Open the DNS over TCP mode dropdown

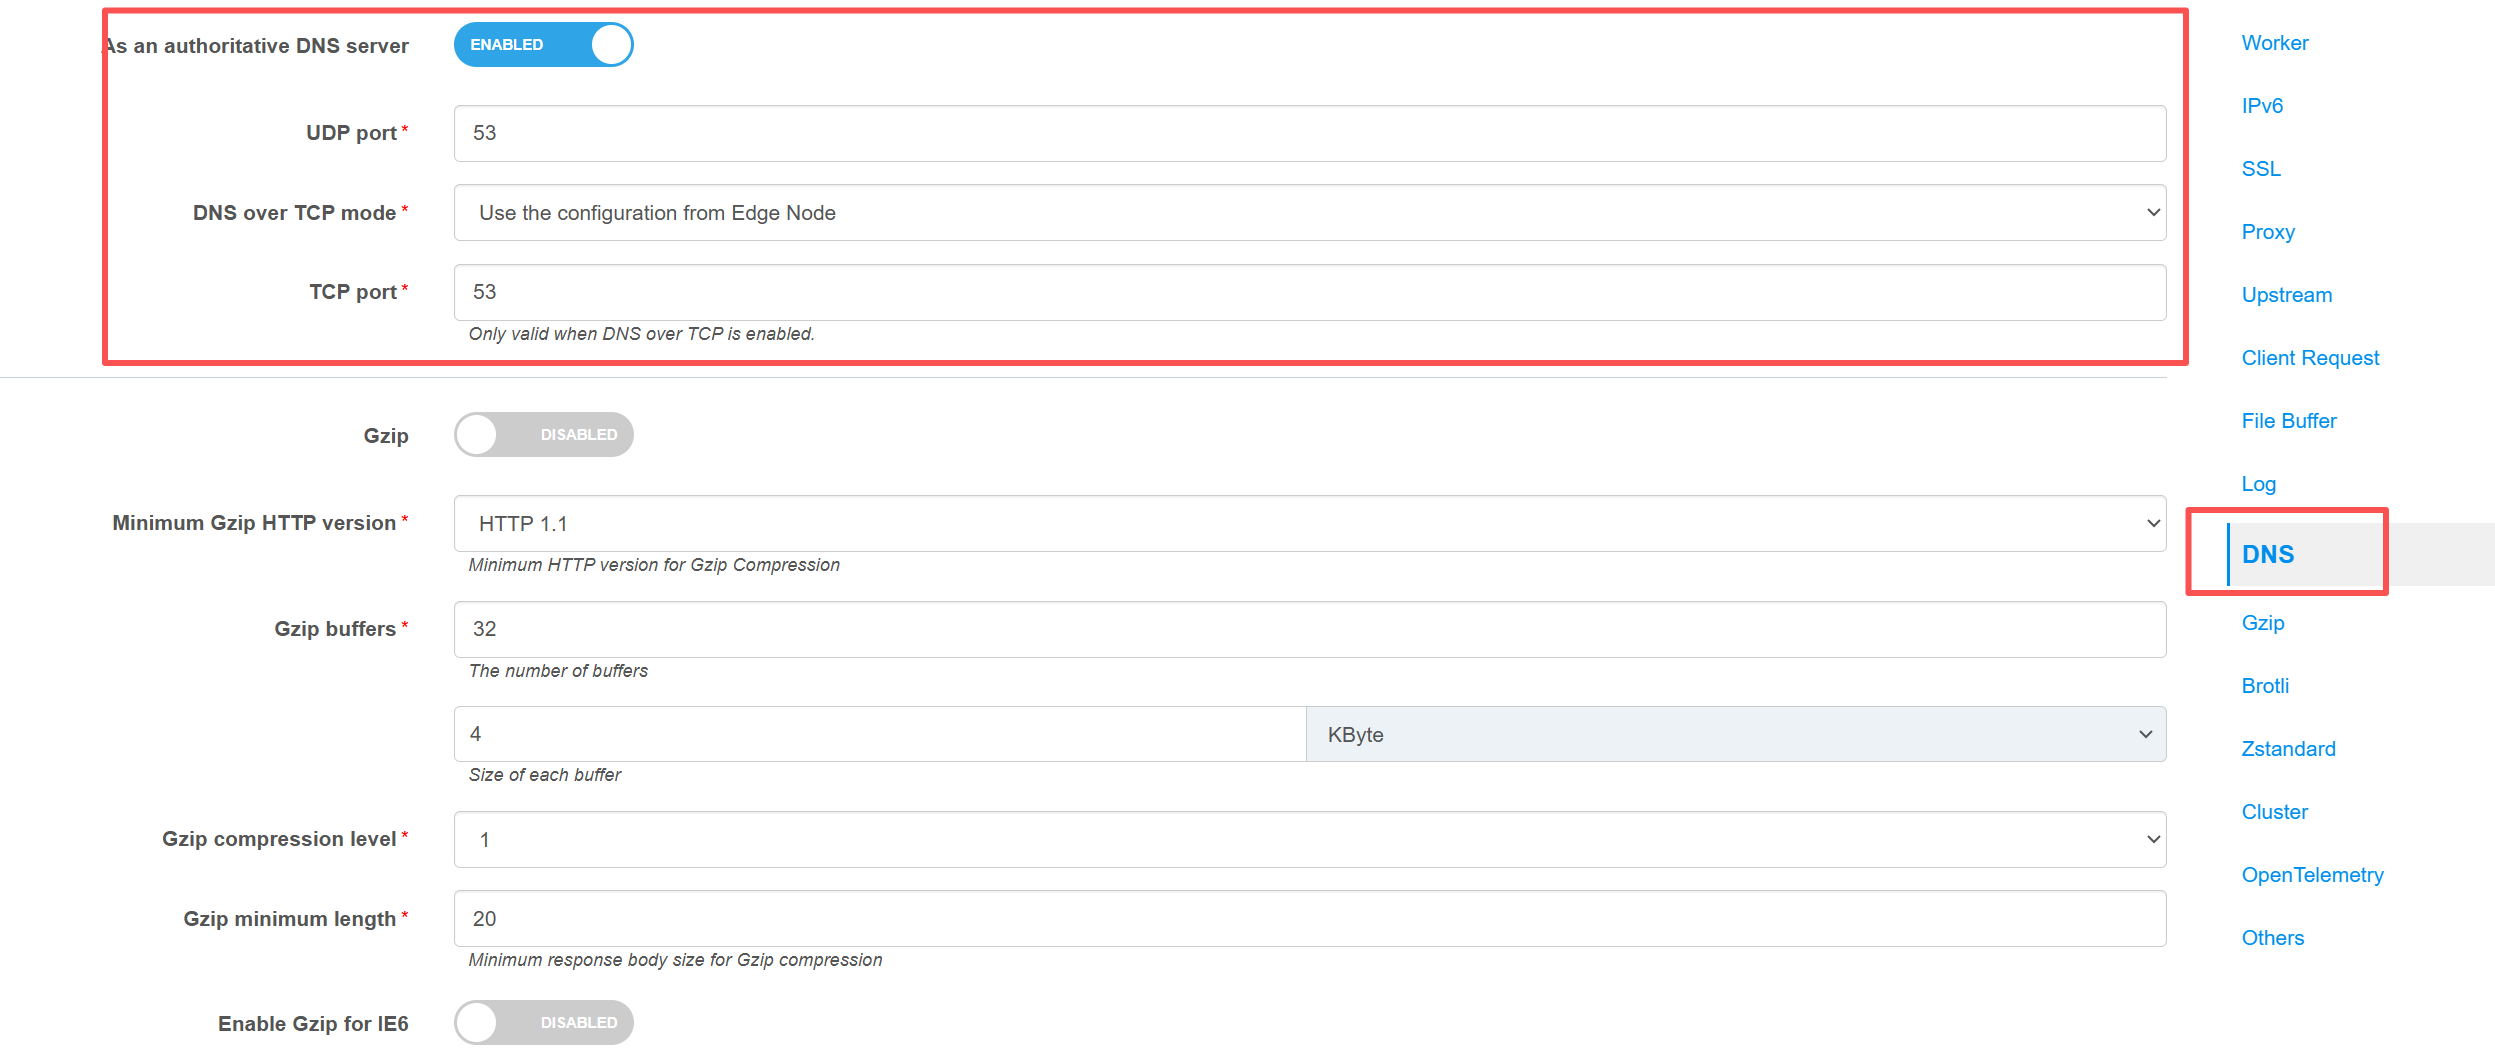(1309, 213)
